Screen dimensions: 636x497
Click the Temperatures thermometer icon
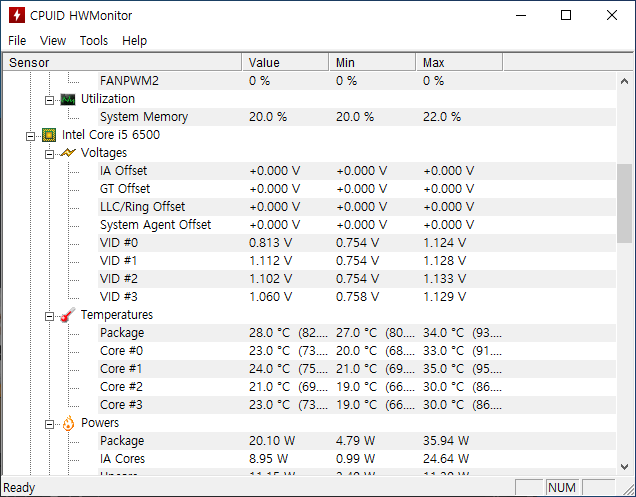[x=68, y=315]
